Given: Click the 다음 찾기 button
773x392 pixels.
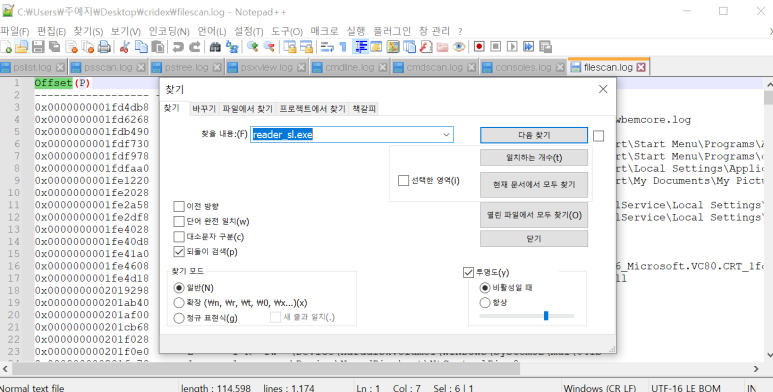Looking at the screenshot, I should tap(534, 135).
